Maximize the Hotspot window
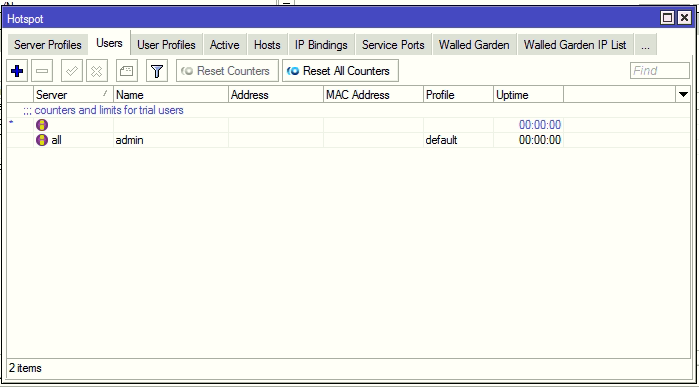 (x=667, y=18)
